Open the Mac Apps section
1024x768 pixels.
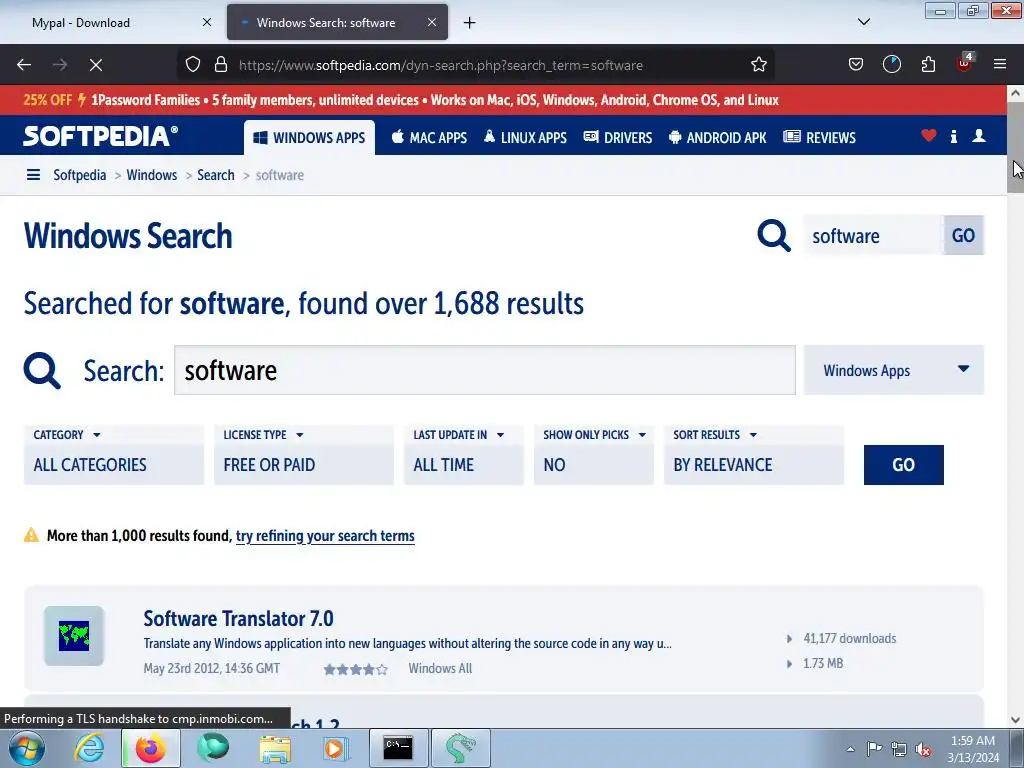[429, 138]
